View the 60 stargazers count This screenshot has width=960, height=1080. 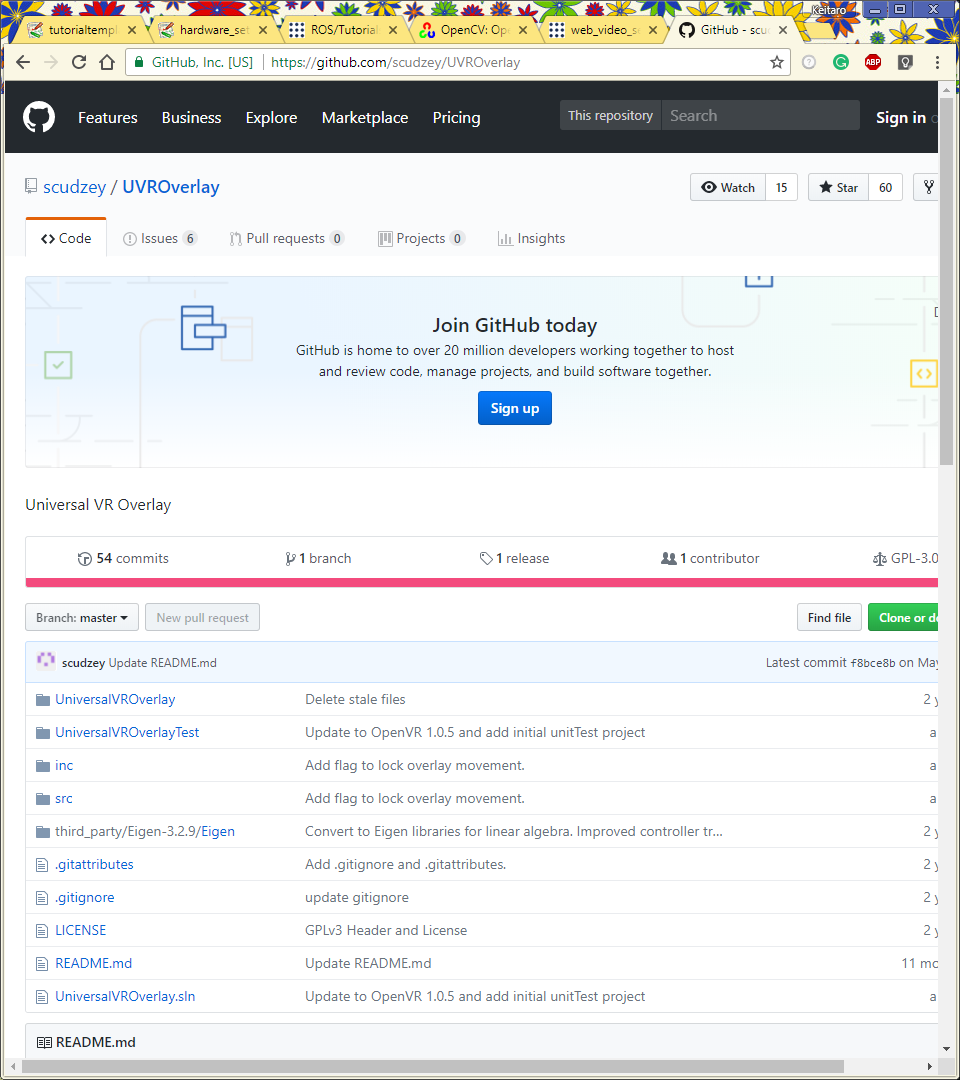tap(886, 187)
